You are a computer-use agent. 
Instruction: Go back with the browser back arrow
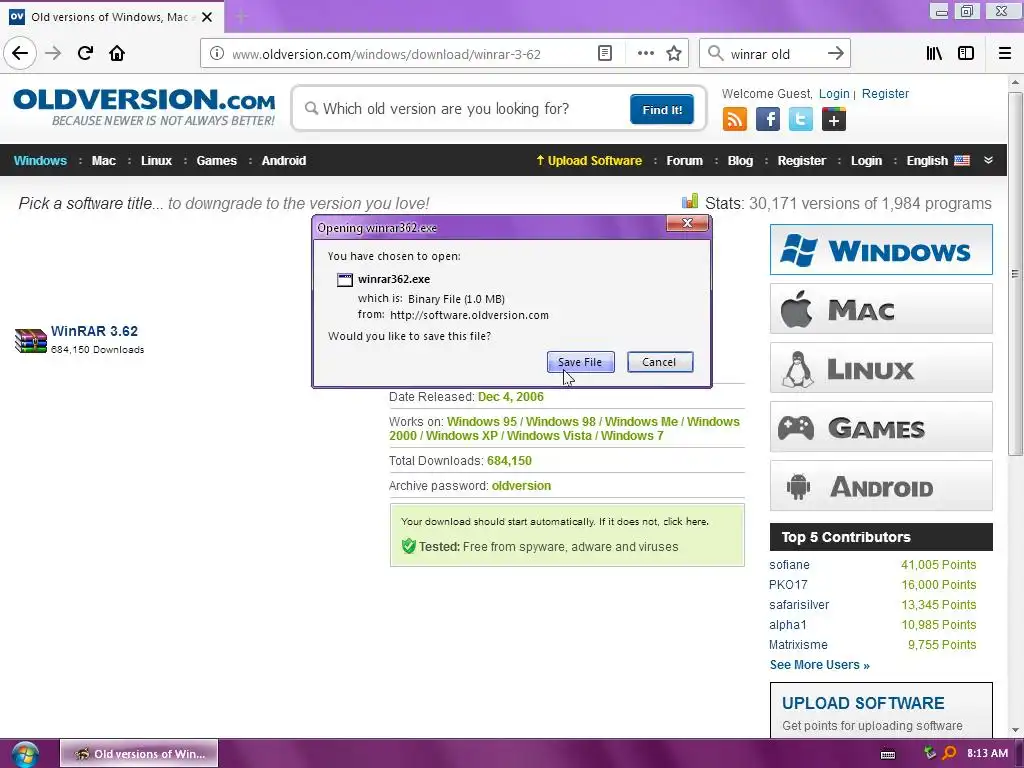tap(20, 53)
